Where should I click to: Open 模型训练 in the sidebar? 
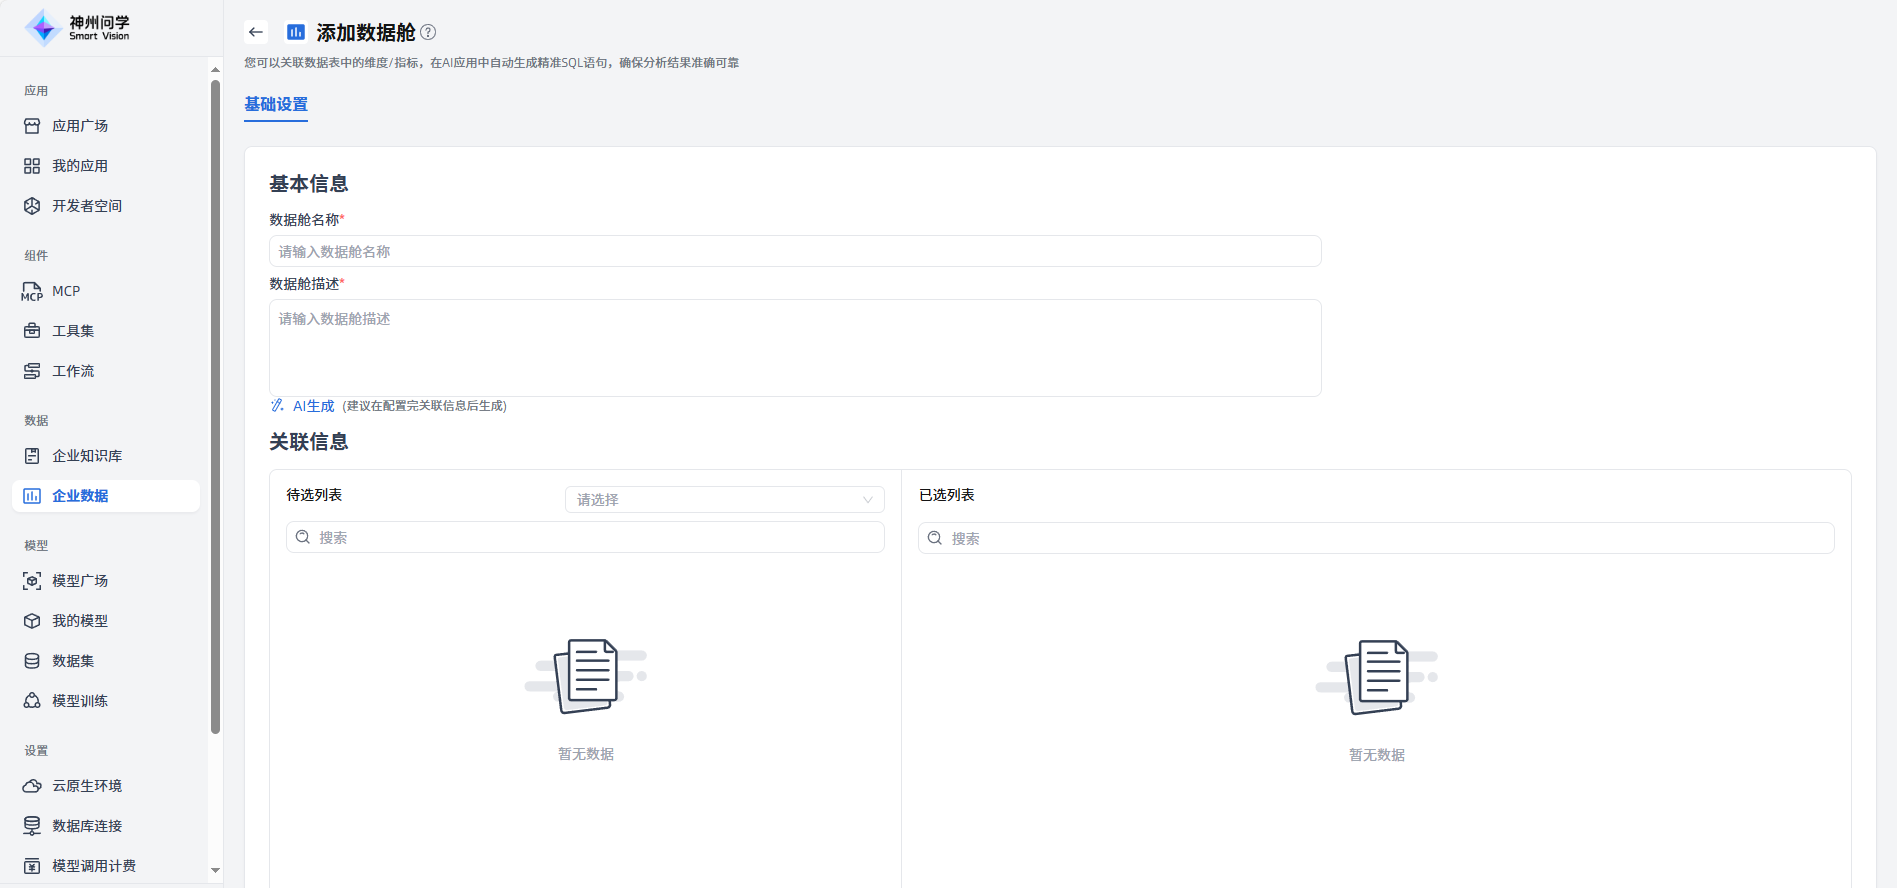(x=80, y=701)
